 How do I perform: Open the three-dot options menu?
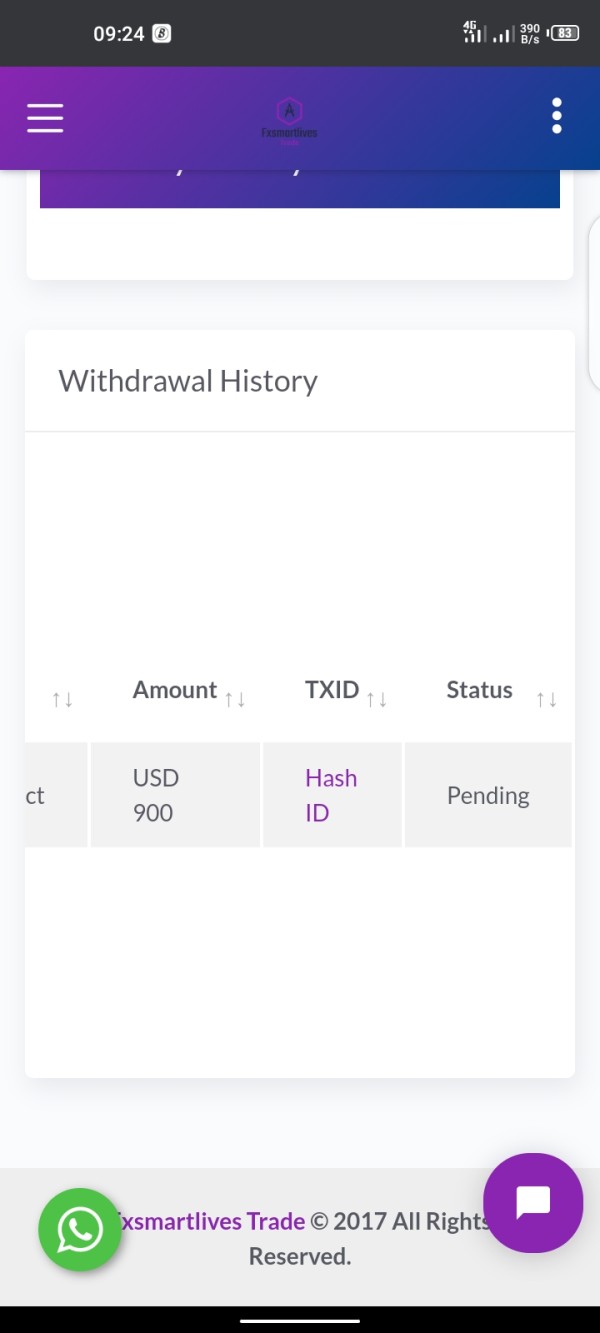coord(557,116)
